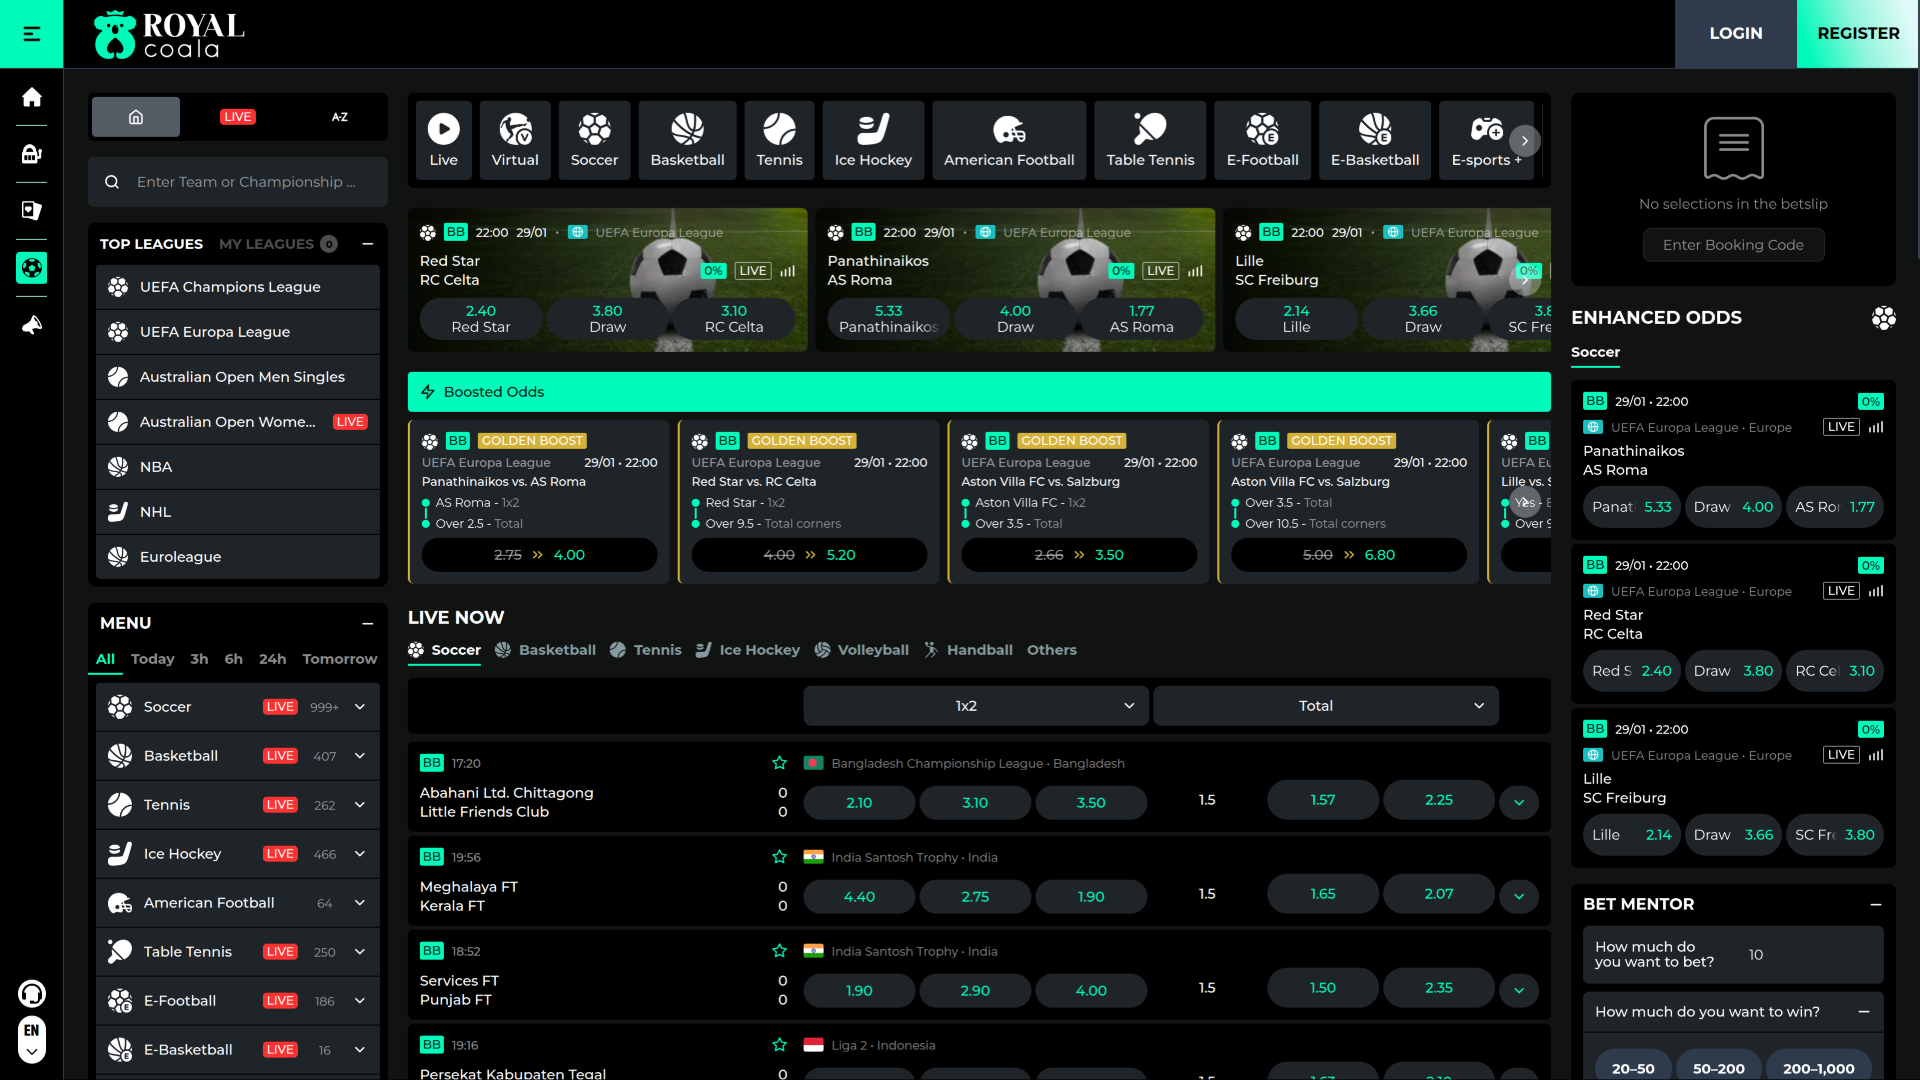Open the Total market dropdown
The height and width of the screenshot is (1080, 1920).
1325,706
